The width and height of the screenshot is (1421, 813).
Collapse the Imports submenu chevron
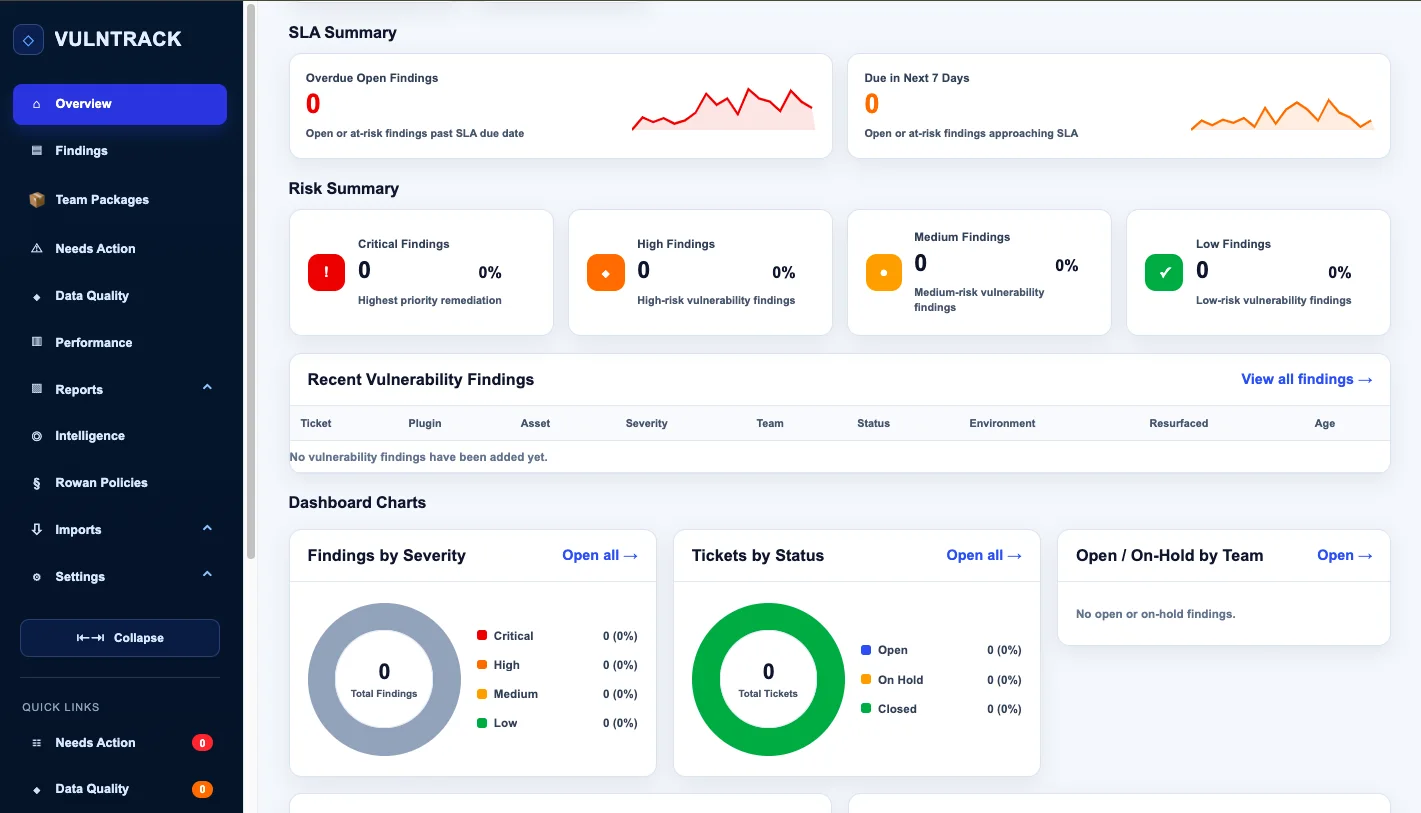click(x=207, y=528)
